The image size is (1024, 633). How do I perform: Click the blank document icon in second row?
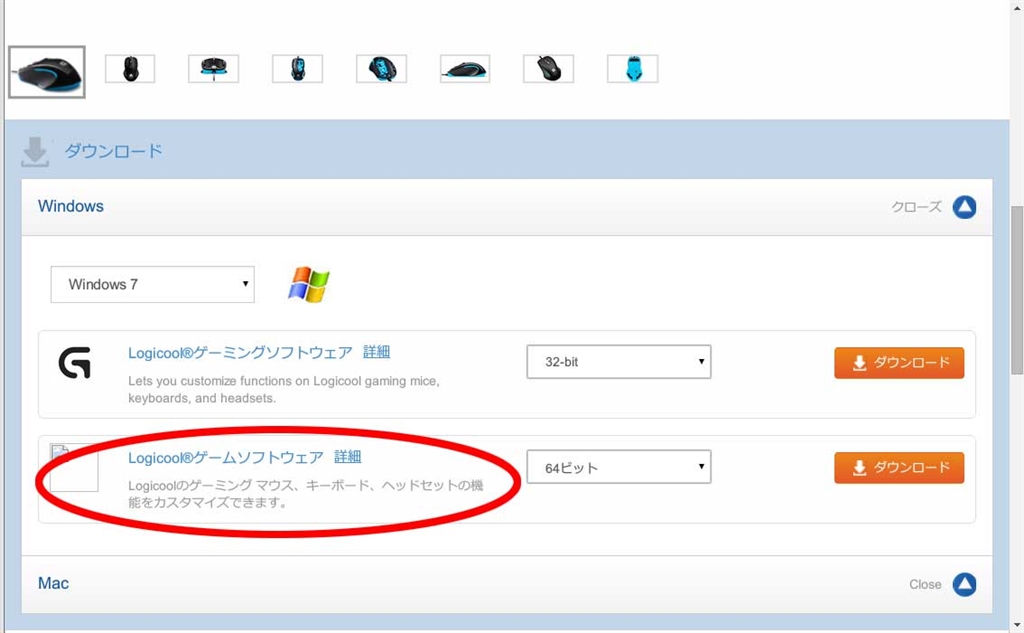point(74,468)
